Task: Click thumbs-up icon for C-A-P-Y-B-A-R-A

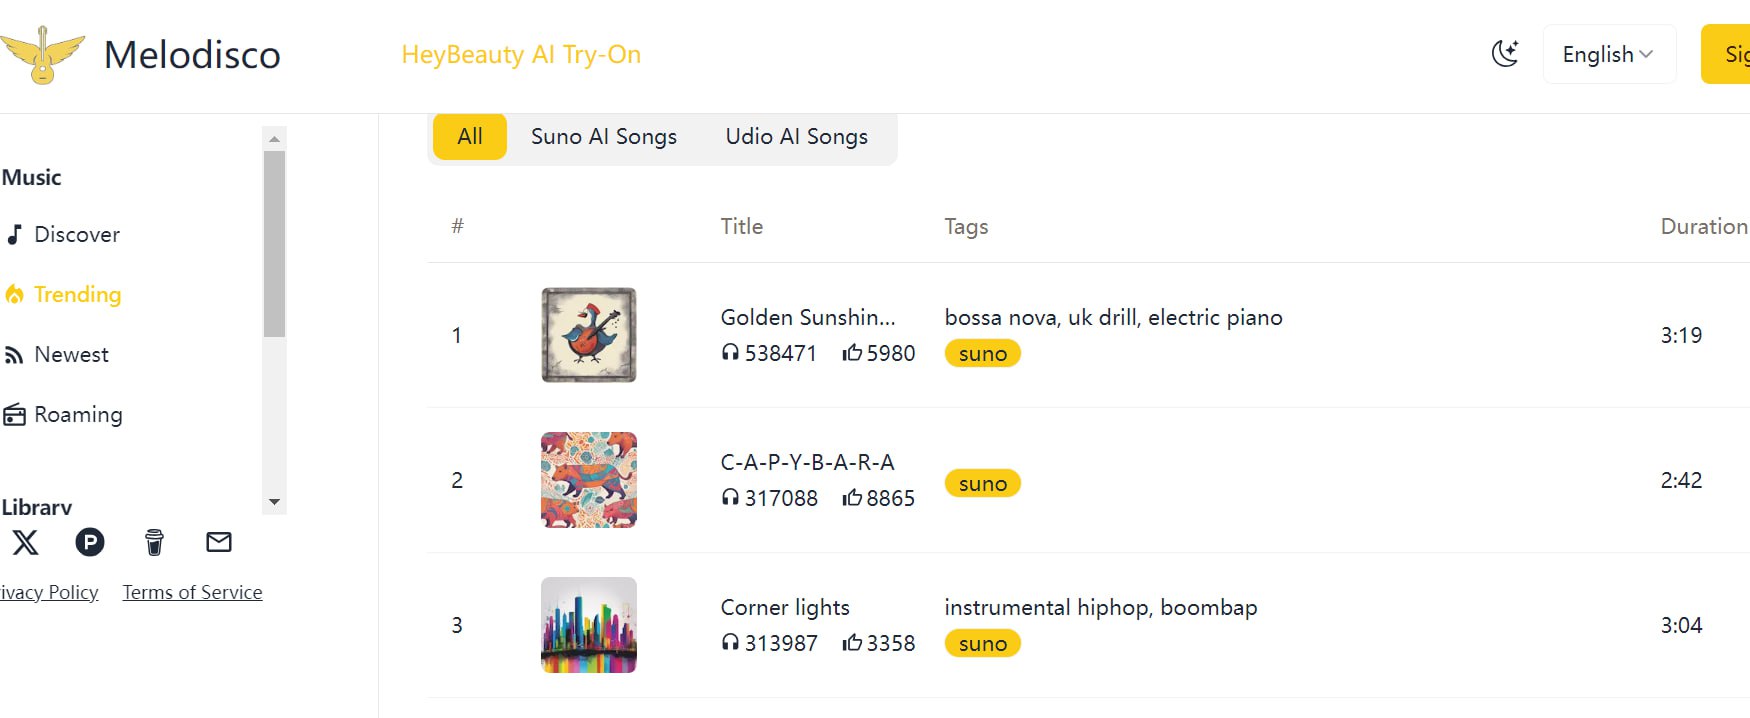Action: point(852,497)
